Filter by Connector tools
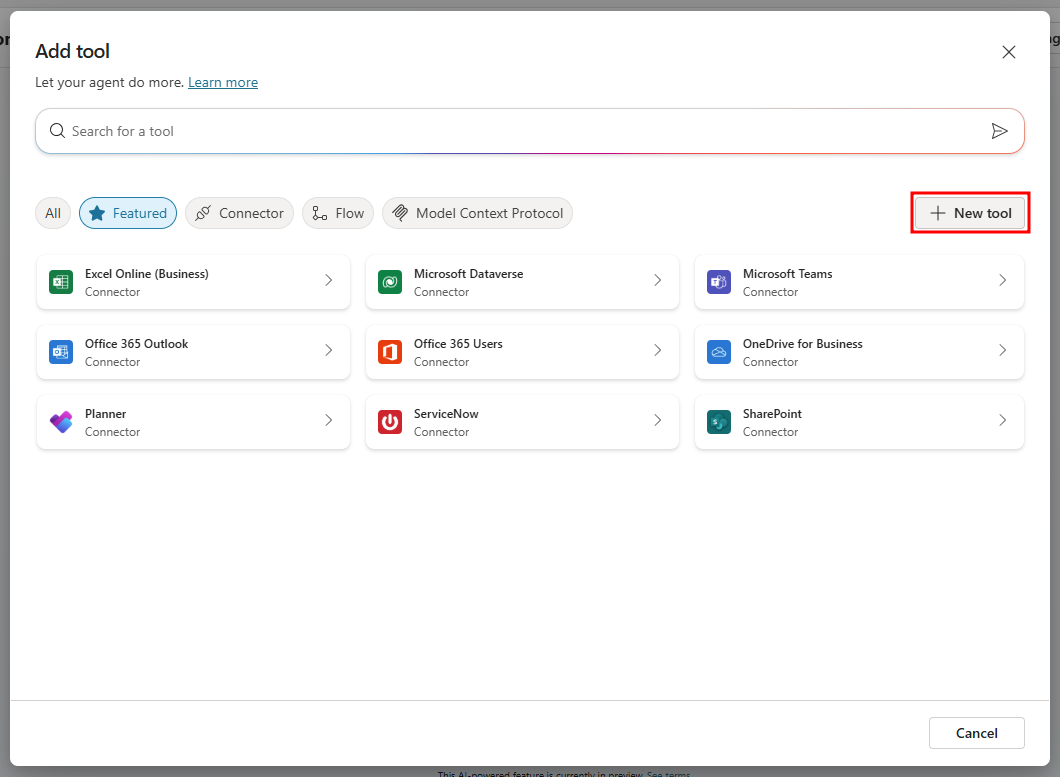The height and width of the screenshot is (777, 1060). click(239, 213)
